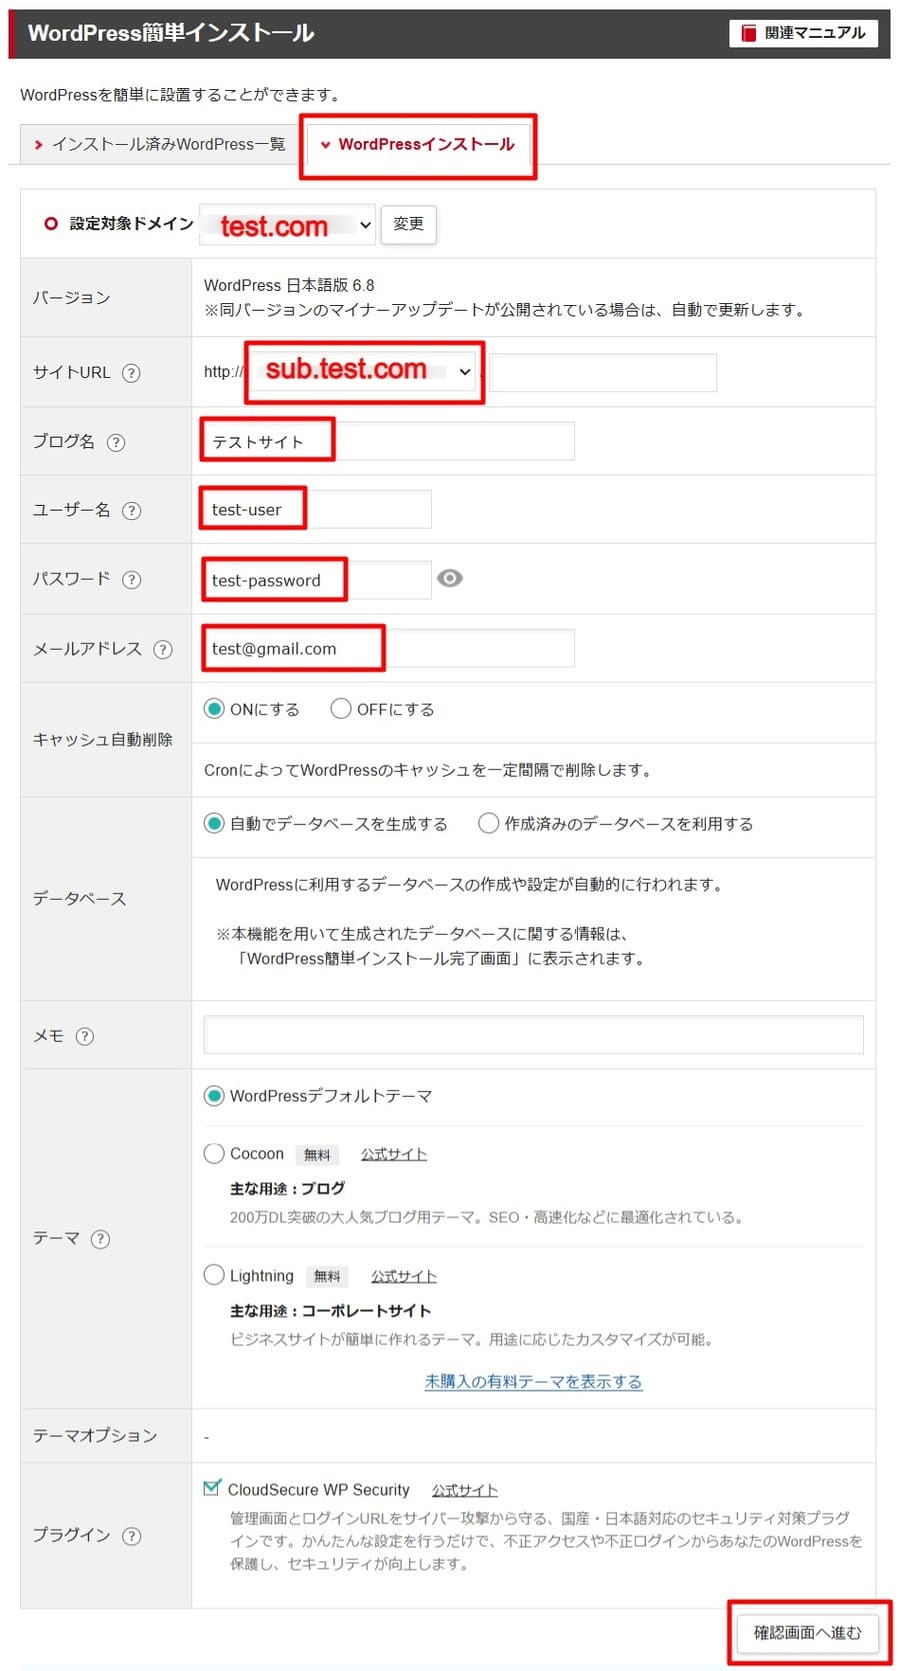900x1671 pixels.
Task: Select OFFにする for cache auto-delete
Action: tap(341, 709)
